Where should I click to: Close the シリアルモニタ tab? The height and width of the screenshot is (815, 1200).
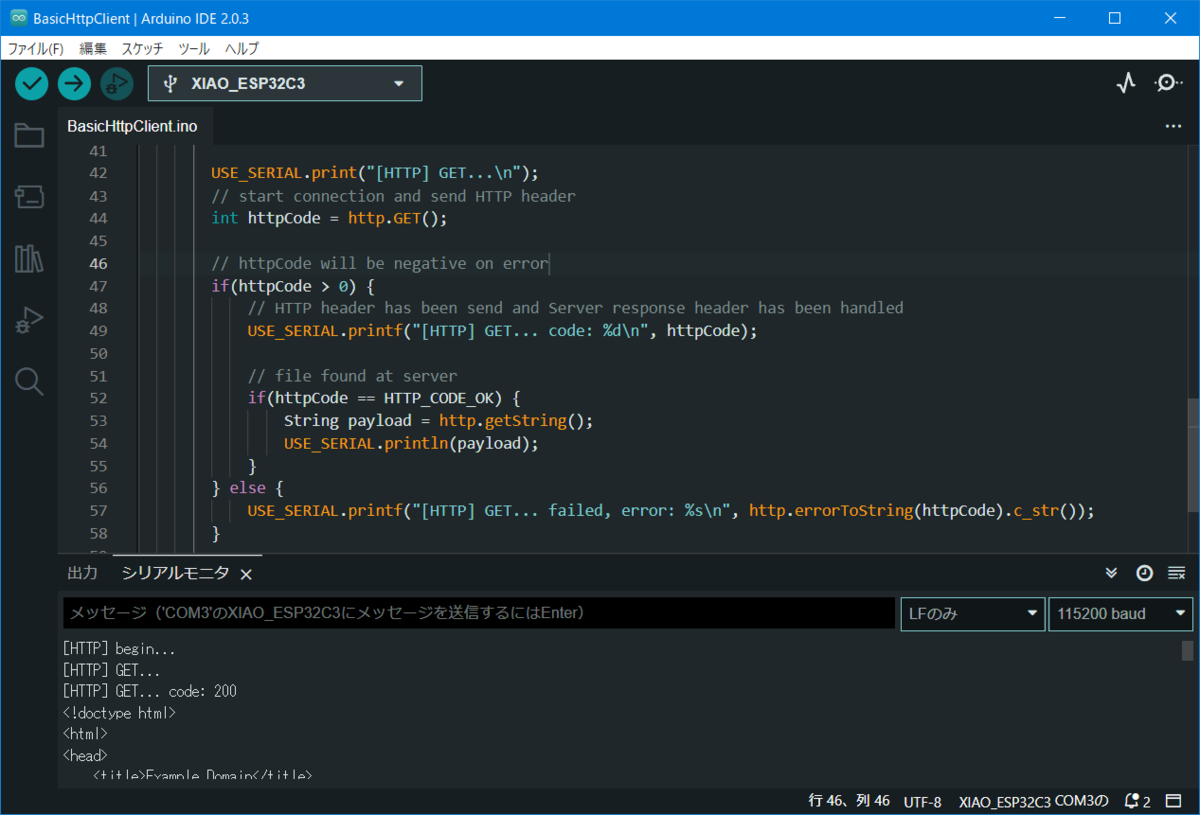point(246,574)
